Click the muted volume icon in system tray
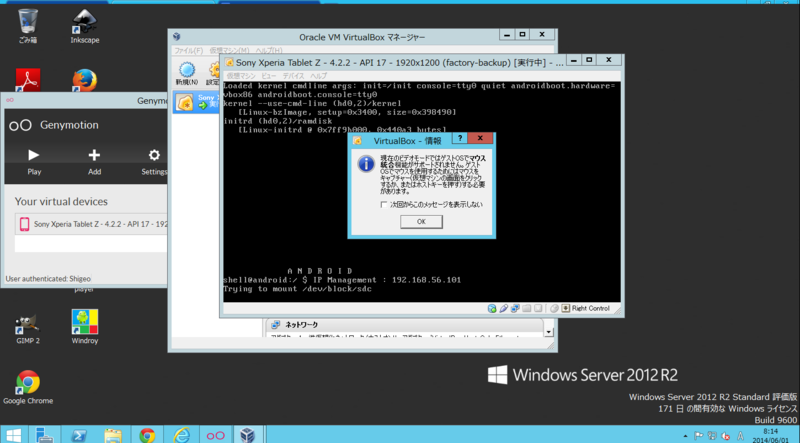Viewport: 800px width, 443px height. [x=726, y=436]
